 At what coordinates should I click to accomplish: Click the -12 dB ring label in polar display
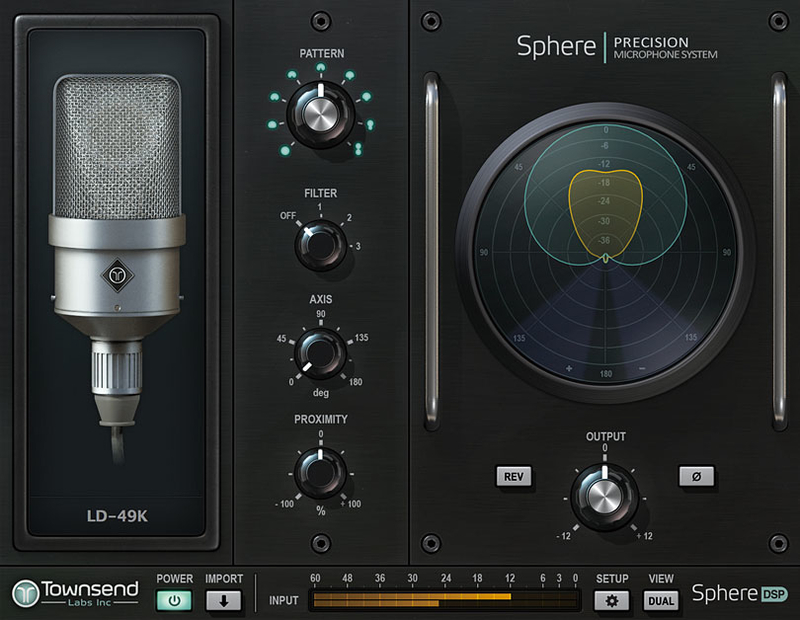[604, 164]
